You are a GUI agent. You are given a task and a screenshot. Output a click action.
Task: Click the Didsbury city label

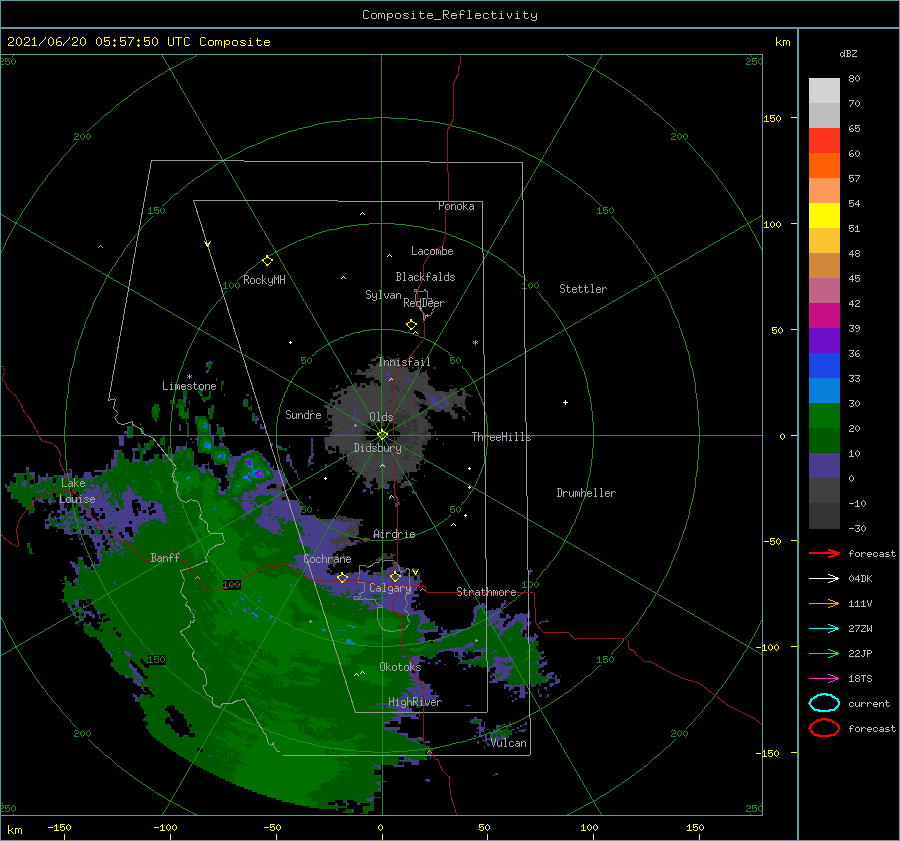[x=378, y=448]
